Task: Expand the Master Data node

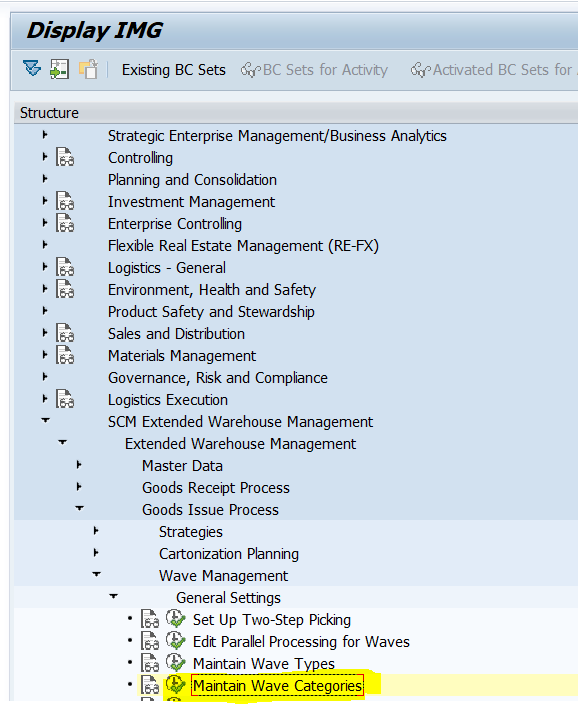Action: (79, 464)
